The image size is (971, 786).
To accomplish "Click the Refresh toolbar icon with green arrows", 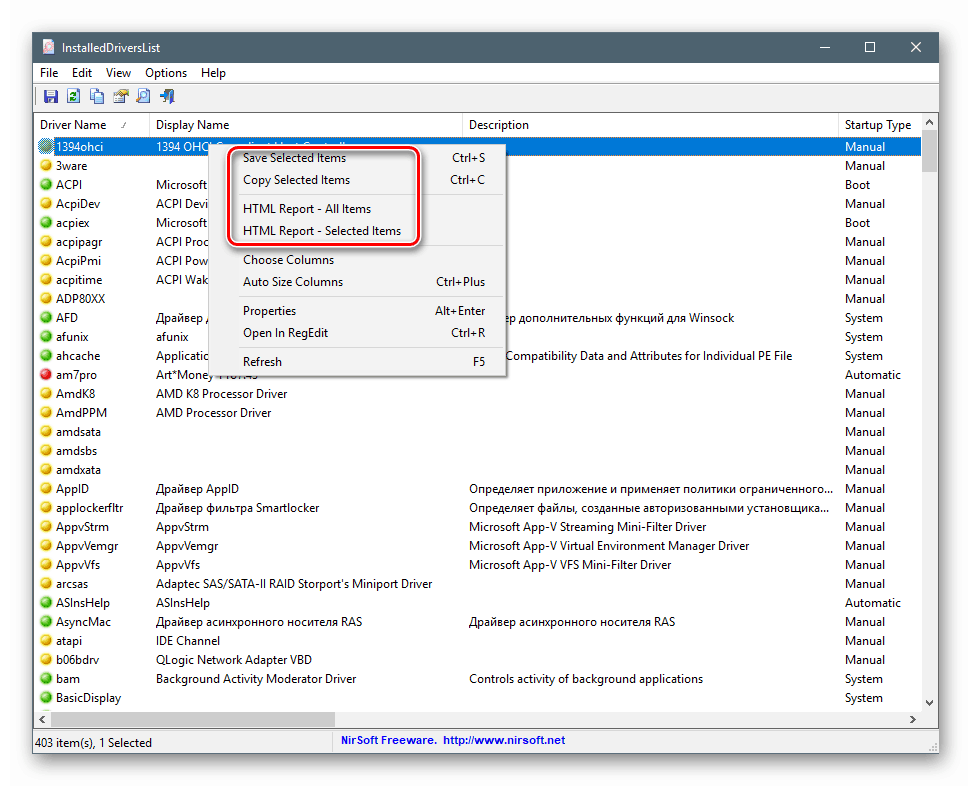I will 73,97.
